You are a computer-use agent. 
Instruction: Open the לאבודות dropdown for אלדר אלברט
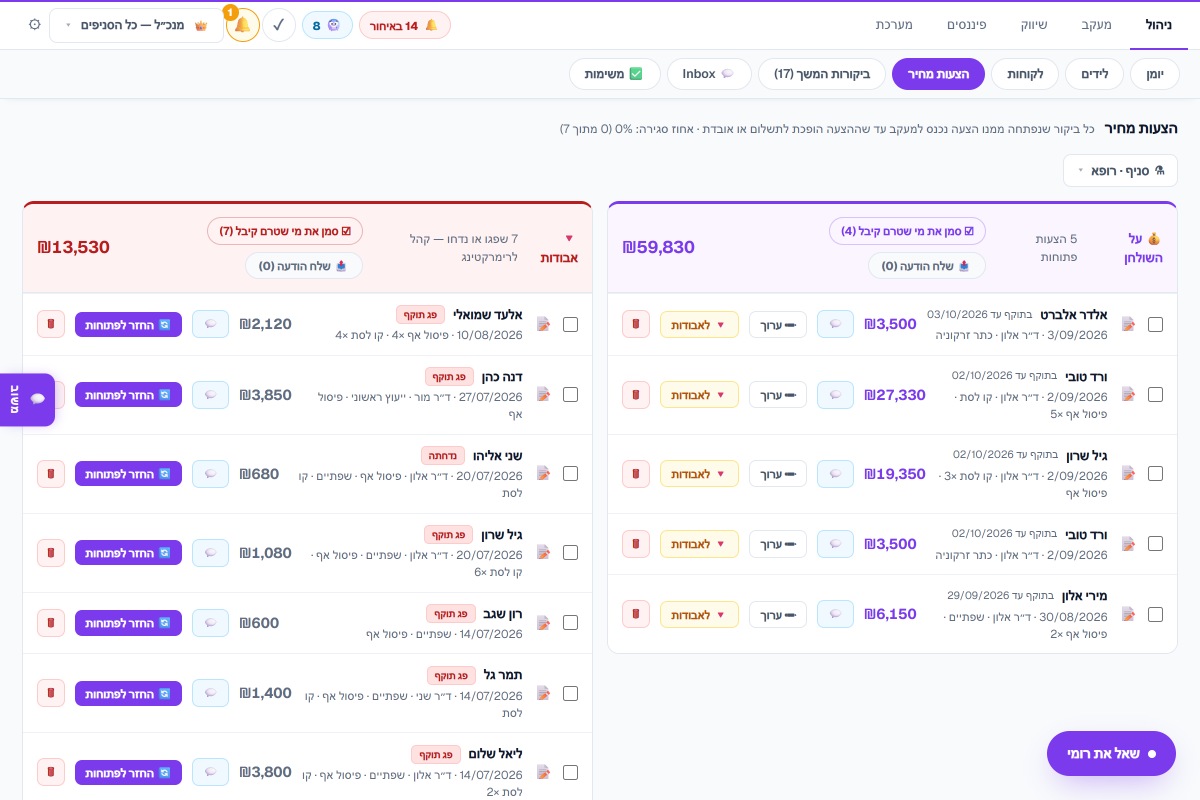coord(699,325)
